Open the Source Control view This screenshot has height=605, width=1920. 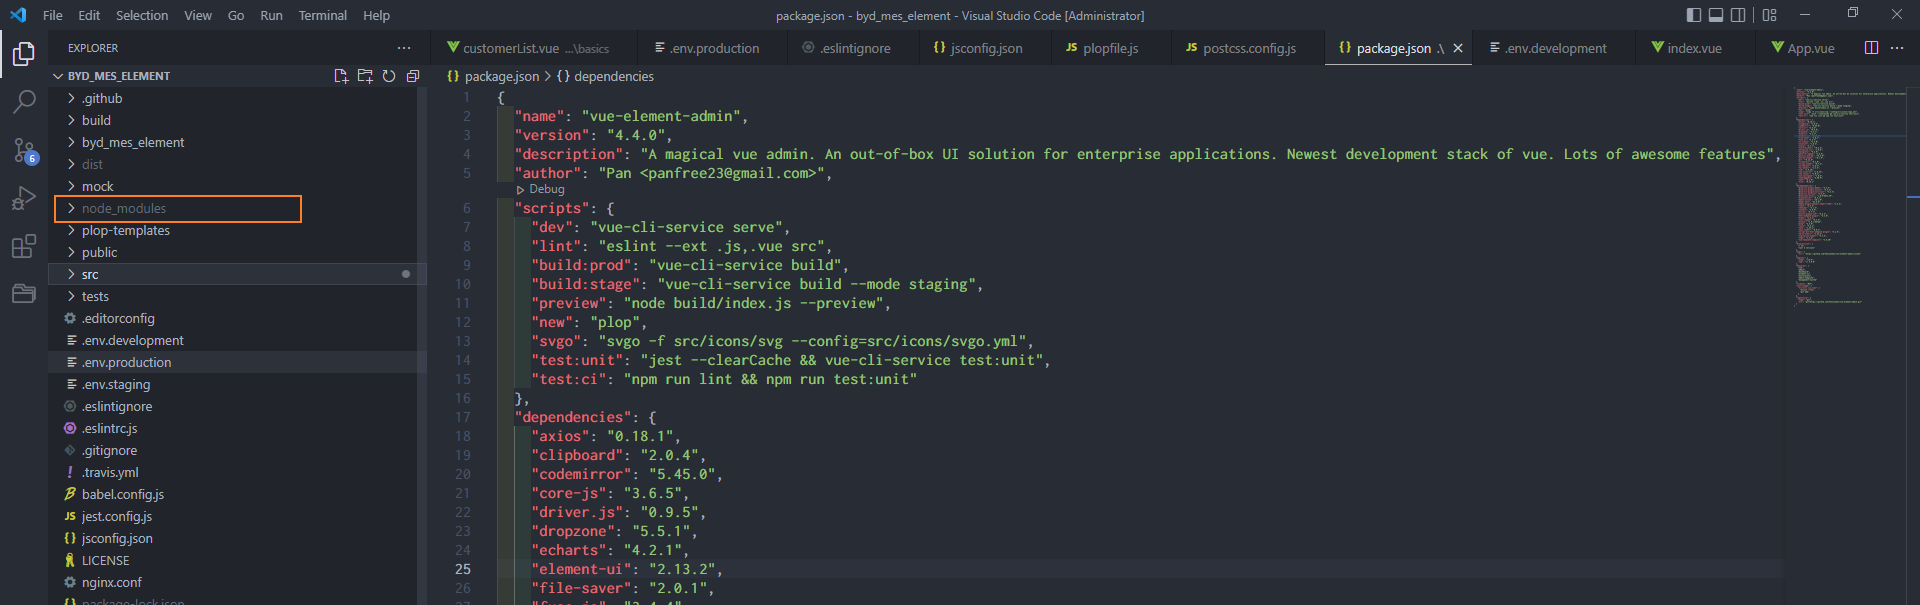[x=24, y=150]
